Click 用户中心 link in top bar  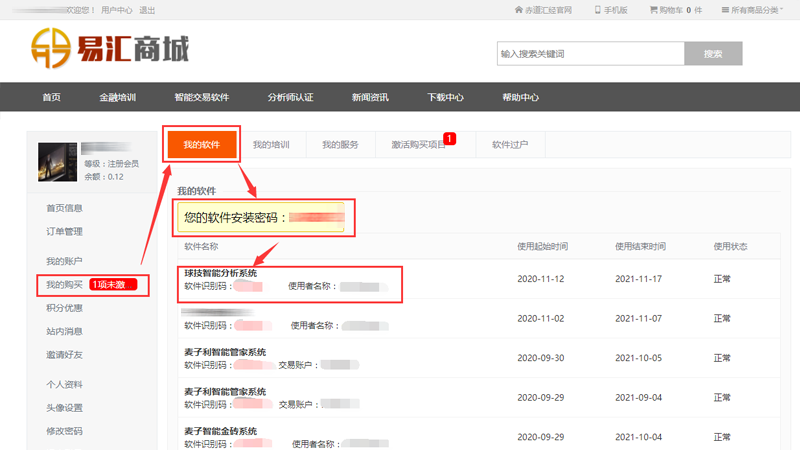(116, 10)
